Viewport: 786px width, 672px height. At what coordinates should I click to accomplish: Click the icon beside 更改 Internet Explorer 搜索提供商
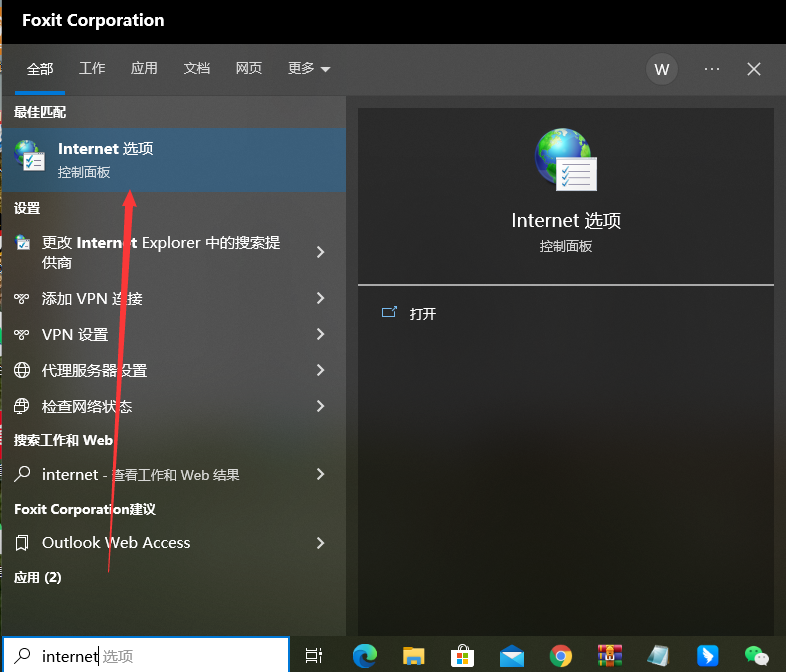pyautogui.click(x=23, y=243)
